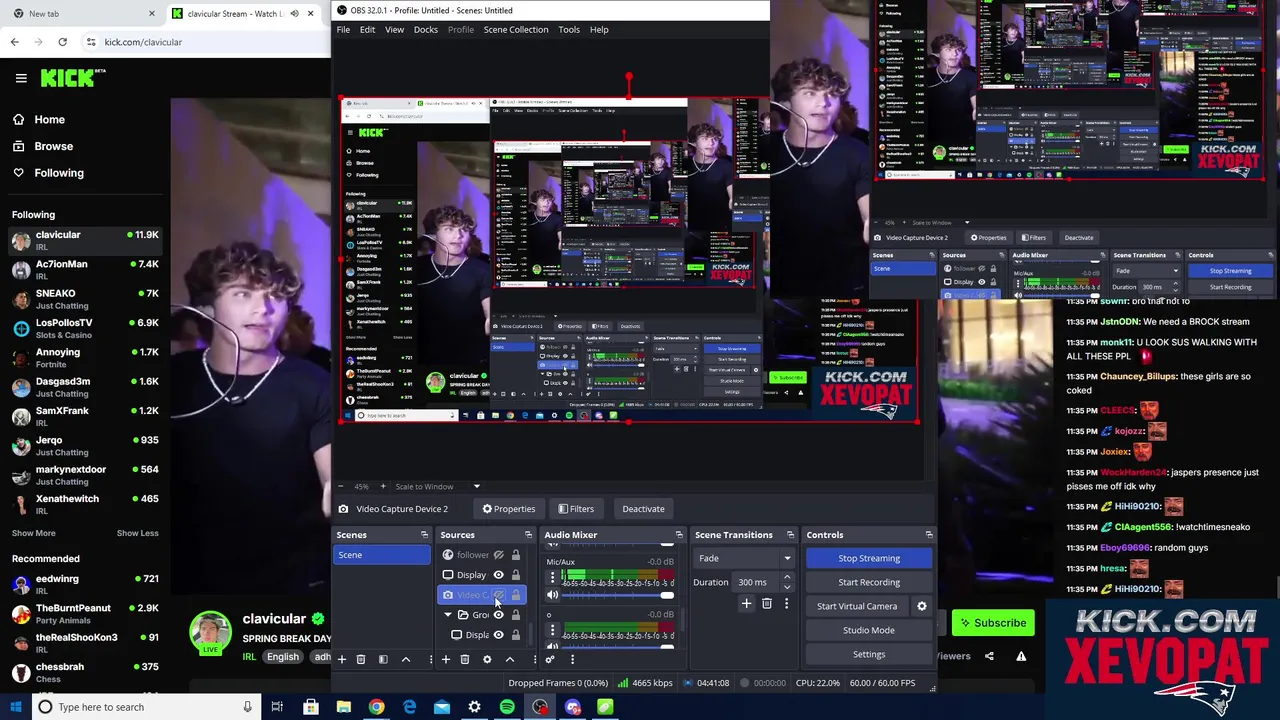Float the Audio Mixer dock

(x=679, y=535)
